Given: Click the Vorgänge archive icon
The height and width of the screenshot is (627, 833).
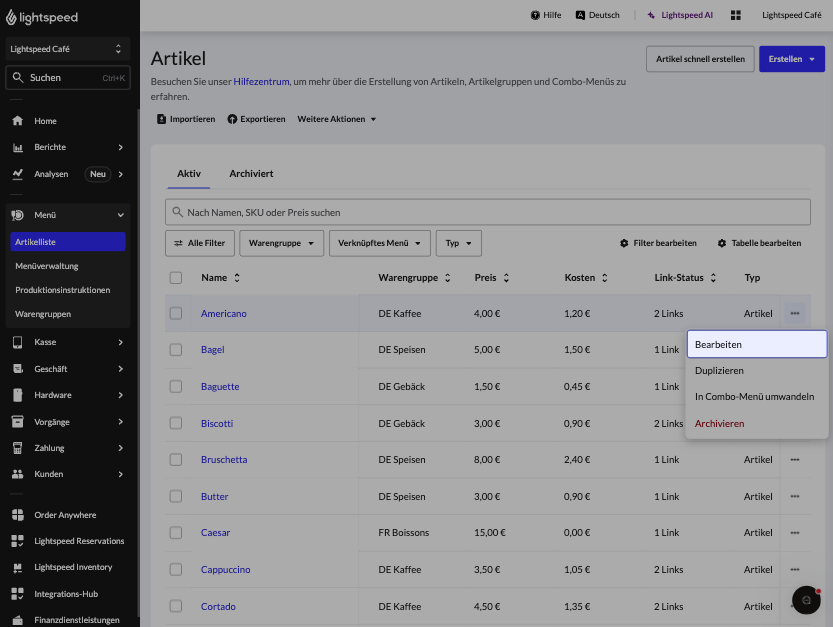Looking at the screenshot, I should click(x=18, y=421).
